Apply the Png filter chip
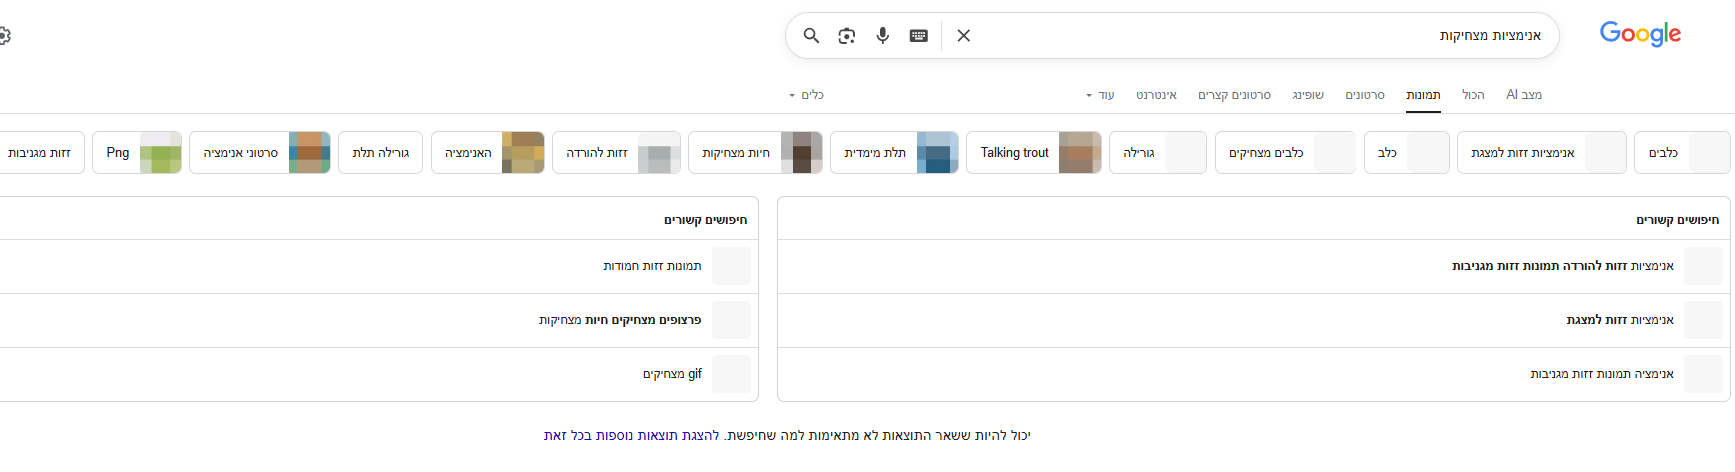 tap(137, 153)
